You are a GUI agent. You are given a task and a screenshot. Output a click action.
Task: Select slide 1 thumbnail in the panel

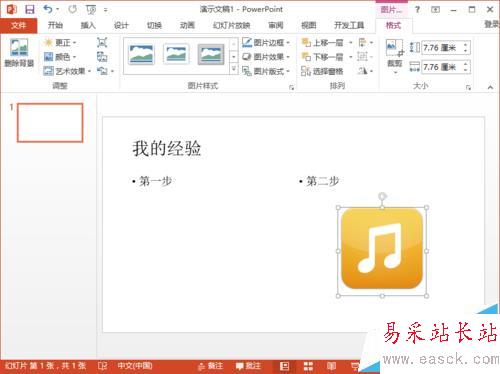pos(50,123)
